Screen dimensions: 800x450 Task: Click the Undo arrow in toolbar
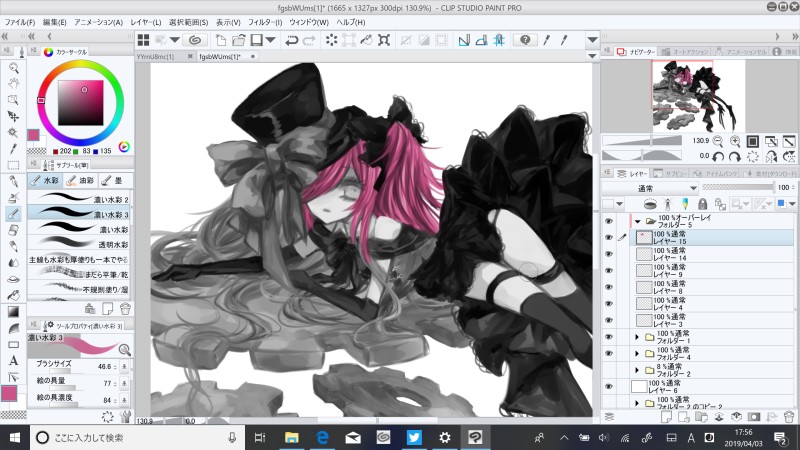[x=292, y=40]
